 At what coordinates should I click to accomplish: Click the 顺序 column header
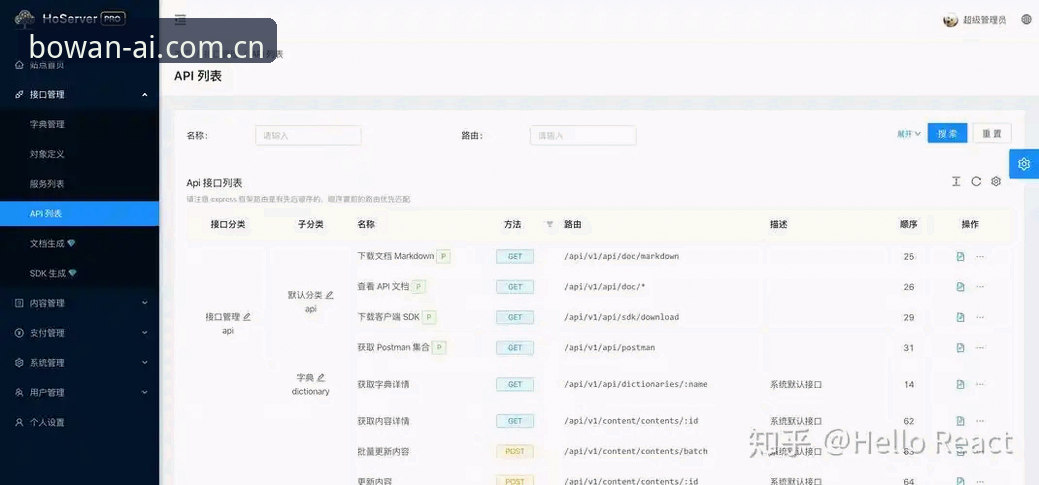coord(908,225)
